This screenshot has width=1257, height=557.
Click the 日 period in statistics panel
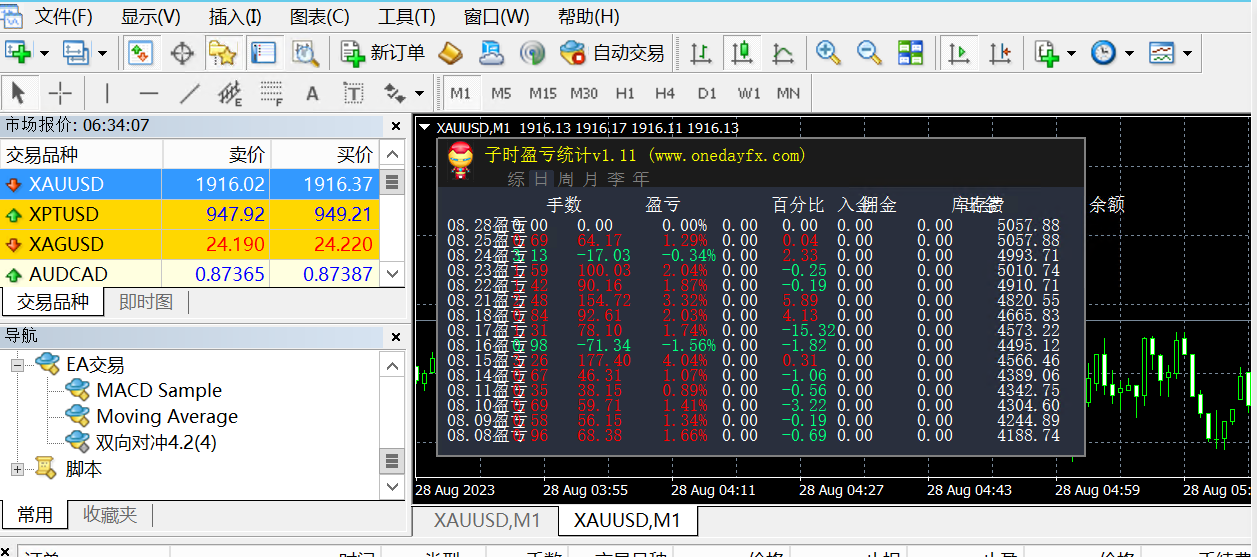(x=541, y=179)
